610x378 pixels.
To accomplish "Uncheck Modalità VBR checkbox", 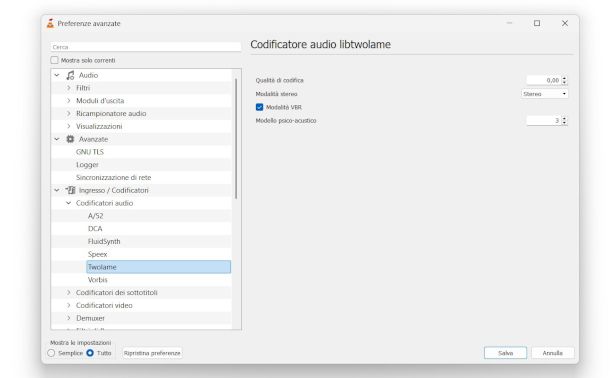I will pos(259,107).
